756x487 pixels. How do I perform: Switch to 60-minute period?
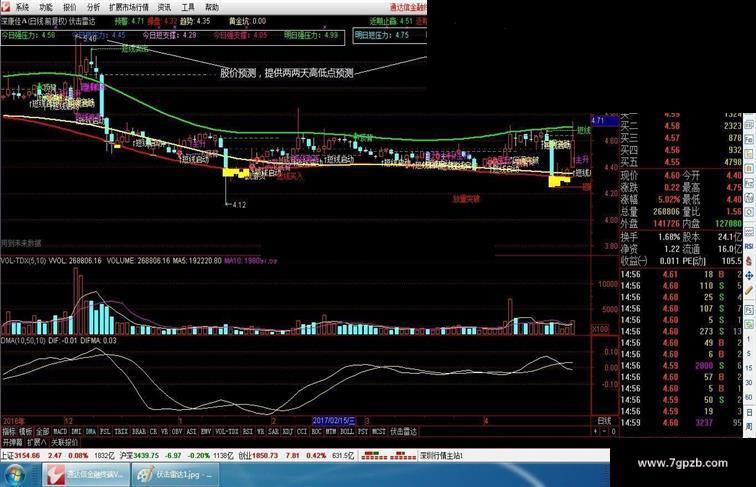pos(749,397)
